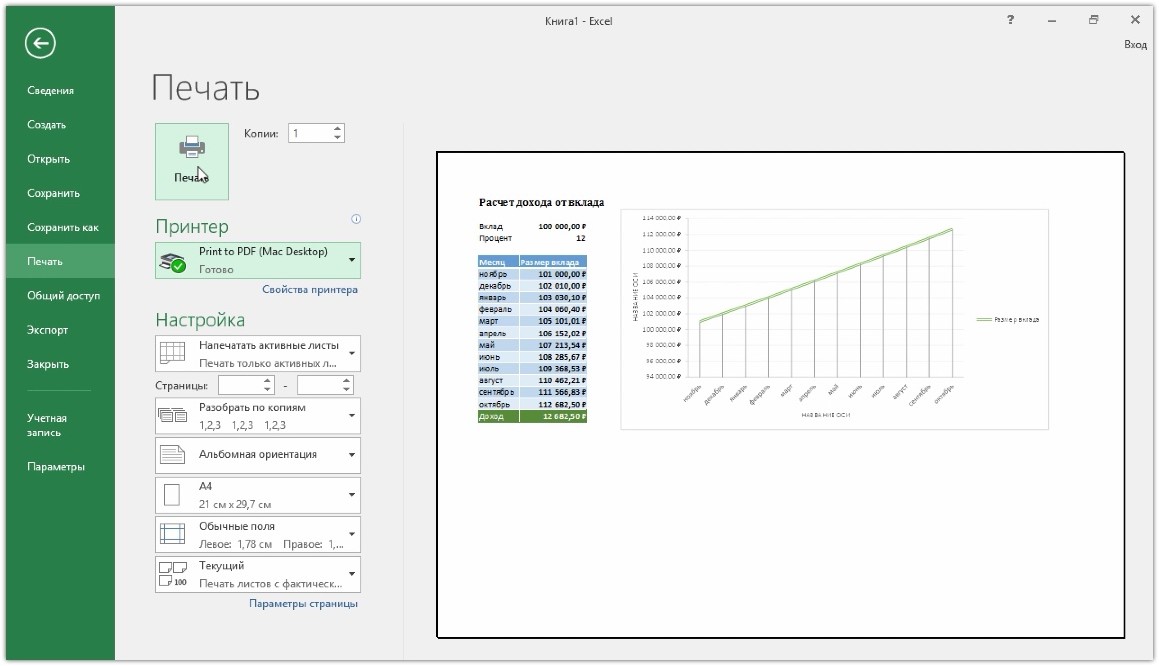
Task: Click the Вход sign-in link
Action: (x=1135, y=44)
